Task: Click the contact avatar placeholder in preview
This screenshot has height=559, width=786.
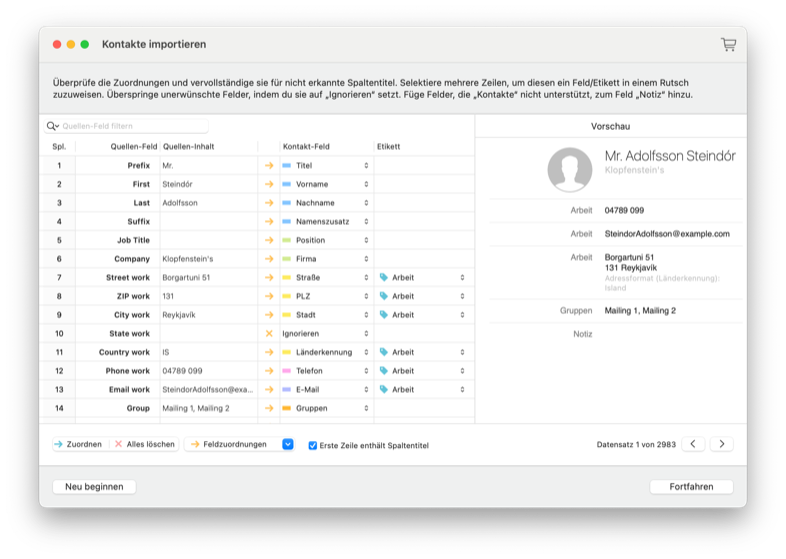Action: tap(570, 169)
